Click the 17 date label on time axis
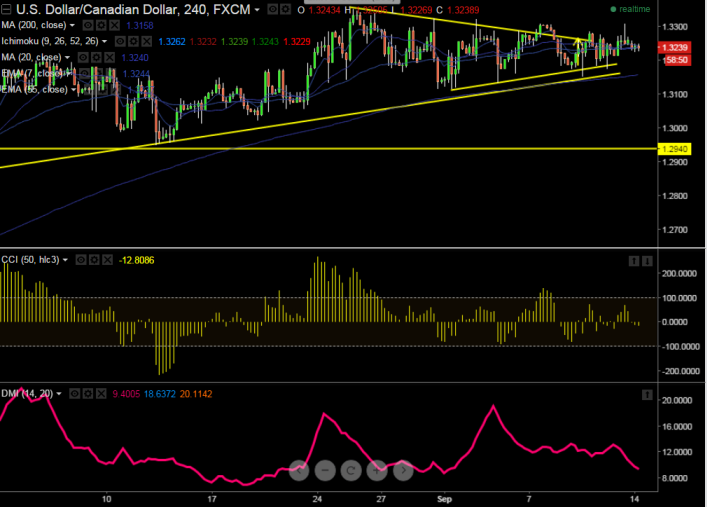This screenshot has height=507, width=707. 212,499
